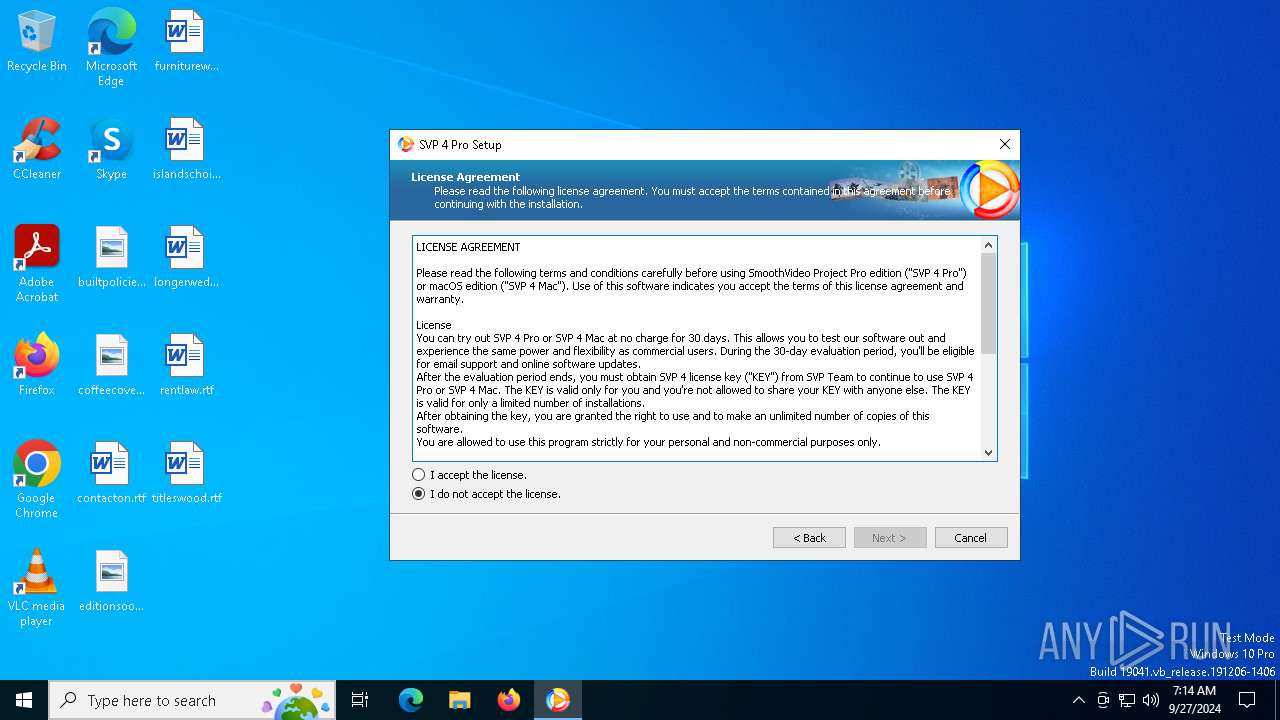Image resolution: width=1280 pixels, height=720 pixels.
Task: Click the Meet Now tray icon
Action: pos(1103,700)
